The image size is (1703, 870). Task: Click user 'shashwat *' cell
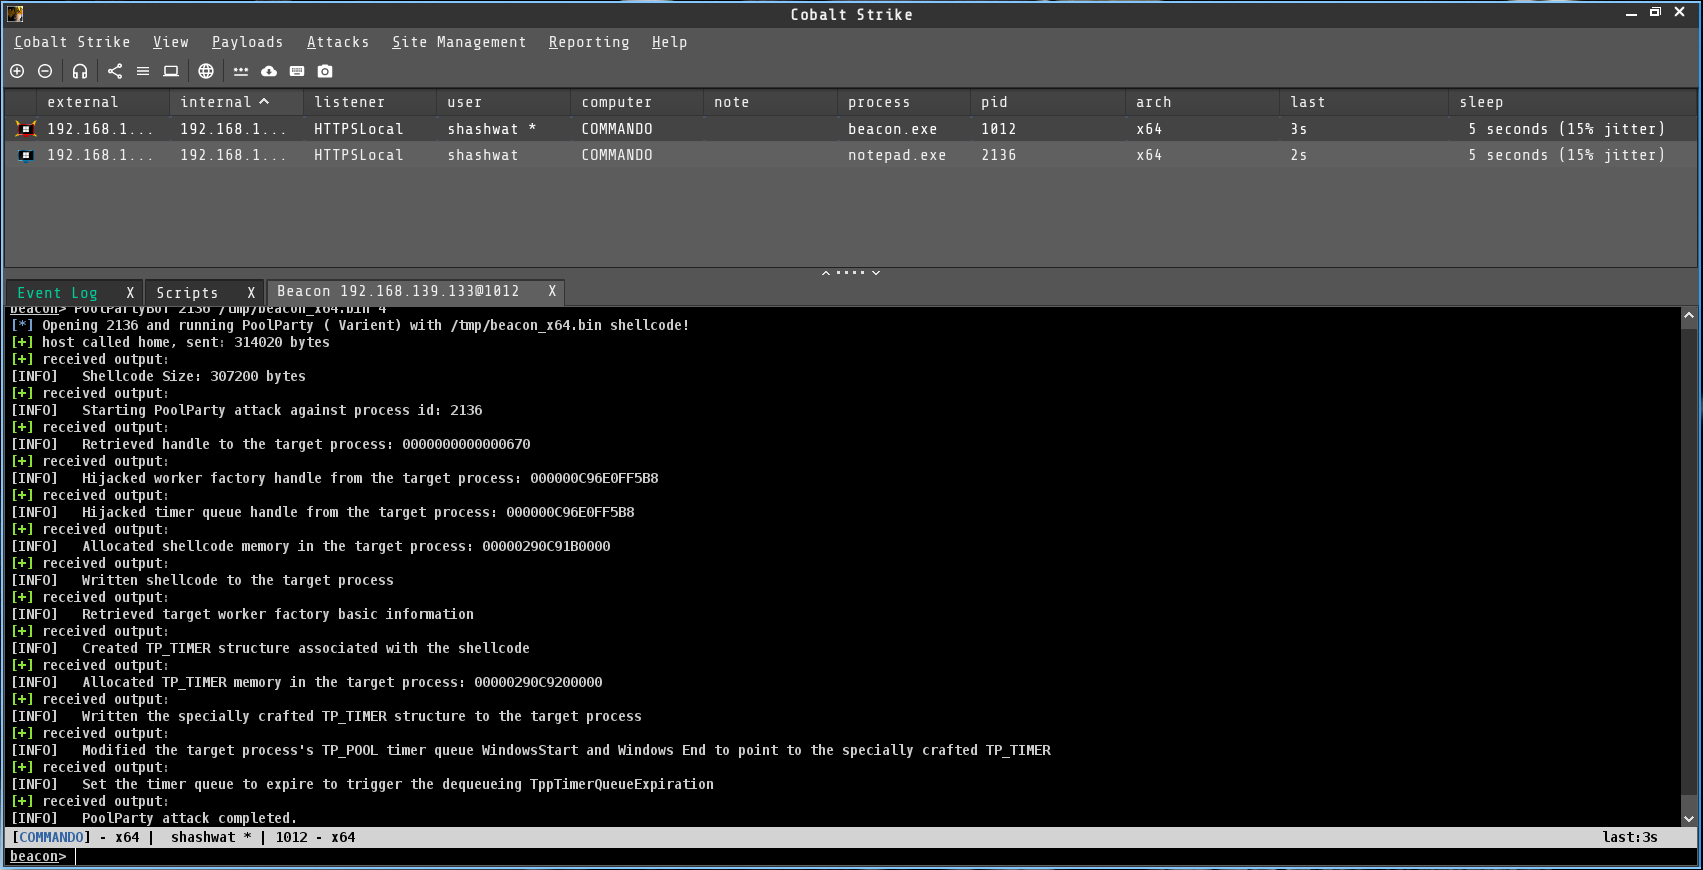pos(503,129)
